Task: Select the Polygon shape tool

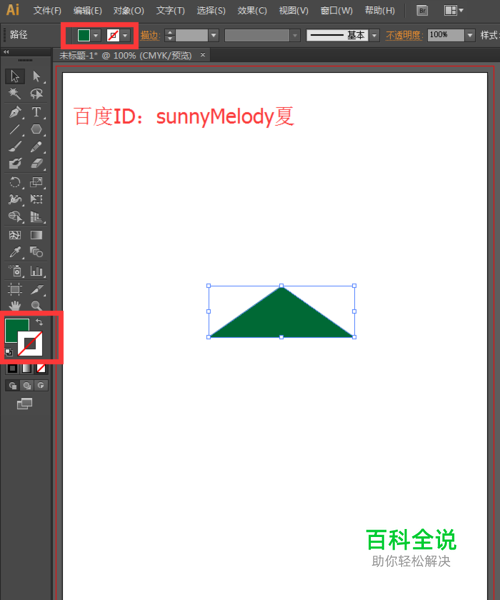Action: pyautogui.click(x=36, y=129)
